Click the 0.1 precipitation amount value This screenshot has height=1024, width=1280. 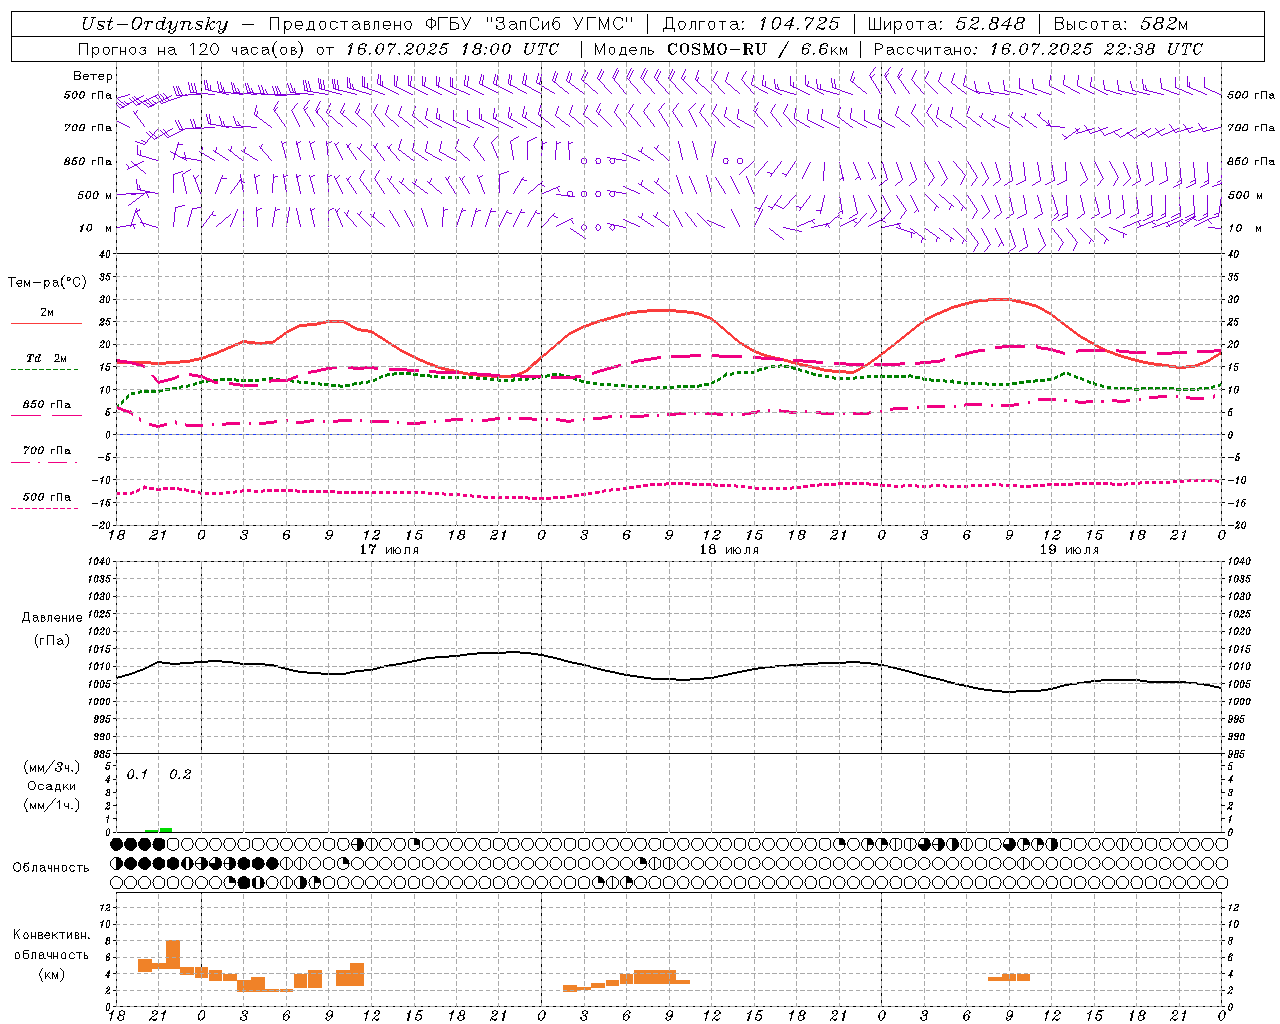point(137,775)
